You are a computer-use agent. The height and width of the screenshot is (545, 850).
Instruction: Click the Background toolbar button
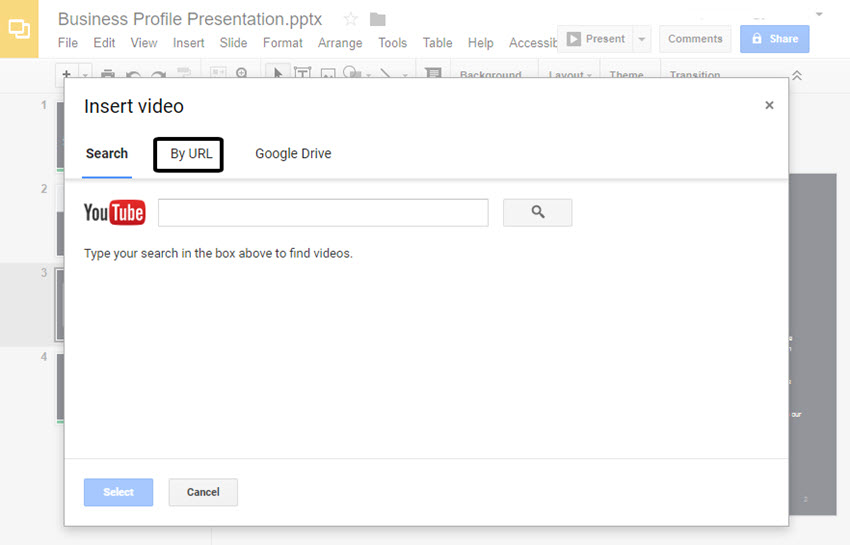coord(491,75)
